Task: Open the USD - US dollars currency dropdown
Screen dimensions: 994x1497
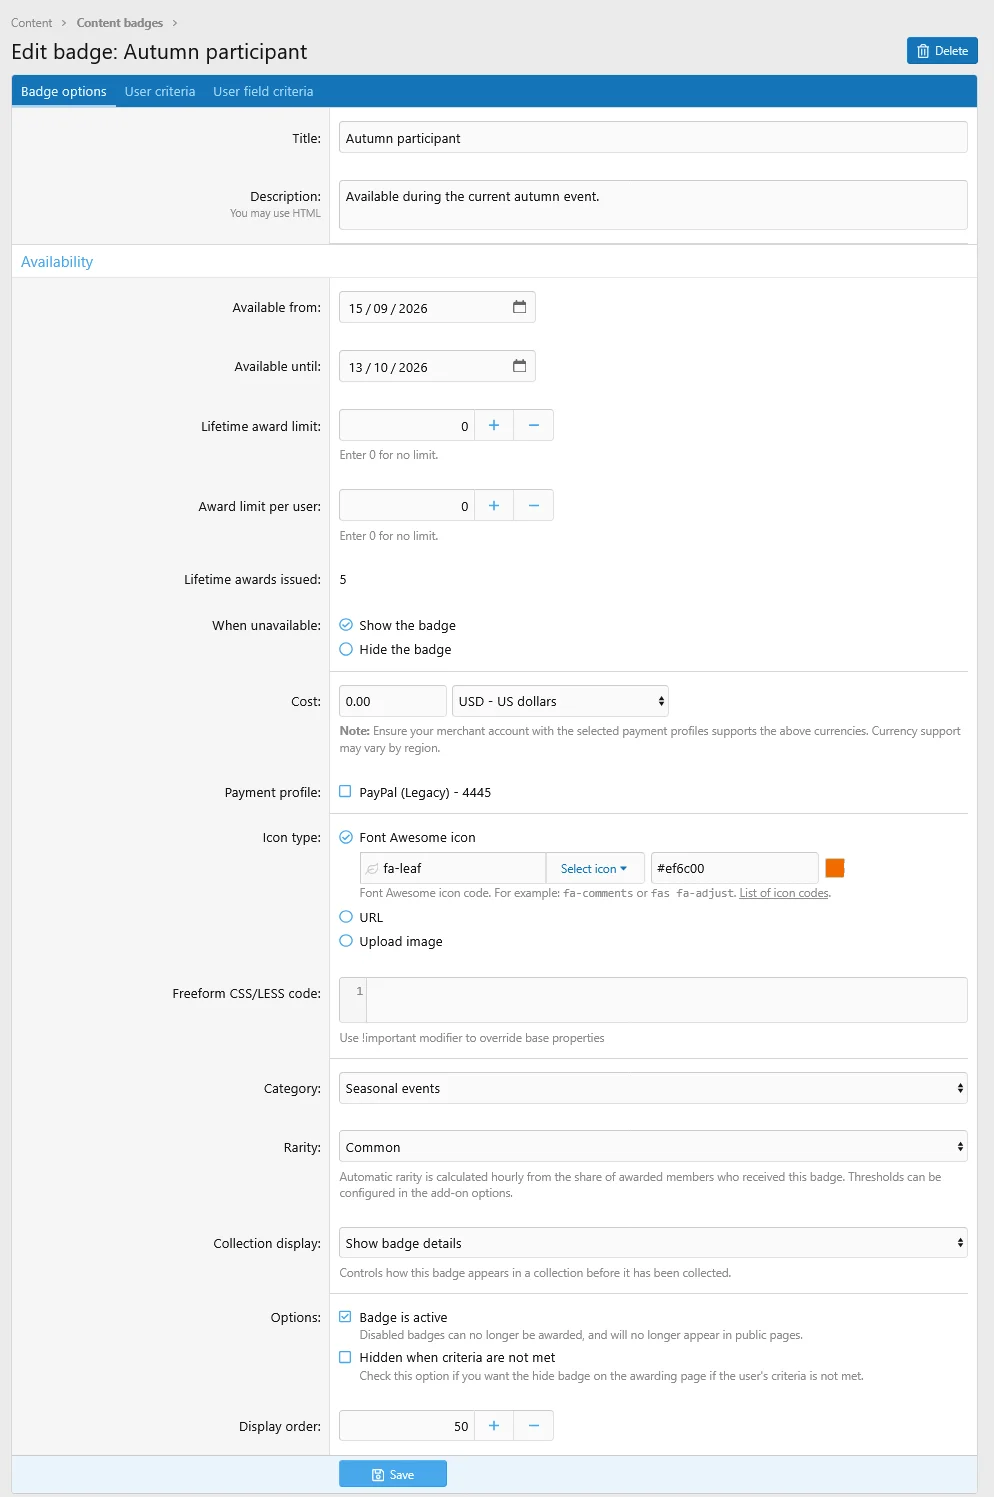Action: pyautogui.click(x=560, y=701)
